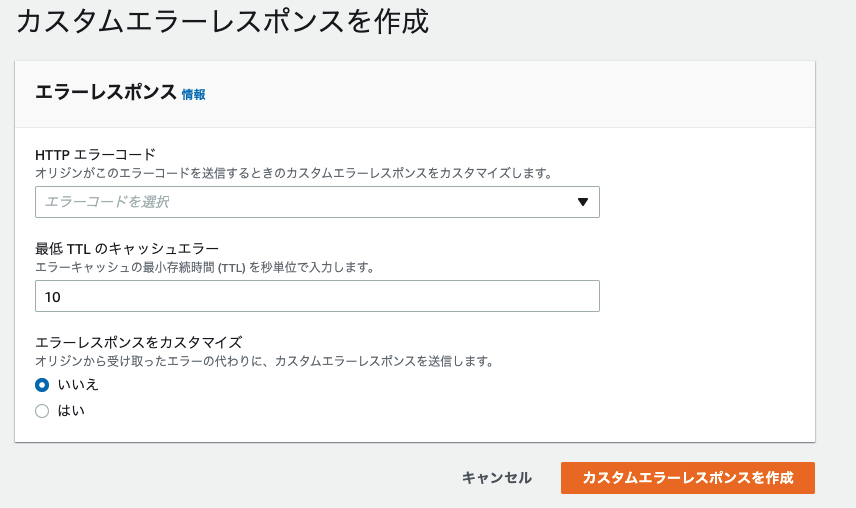Click the キャンセル button
This screenshot has width=856, height=508.
[497, 478]
